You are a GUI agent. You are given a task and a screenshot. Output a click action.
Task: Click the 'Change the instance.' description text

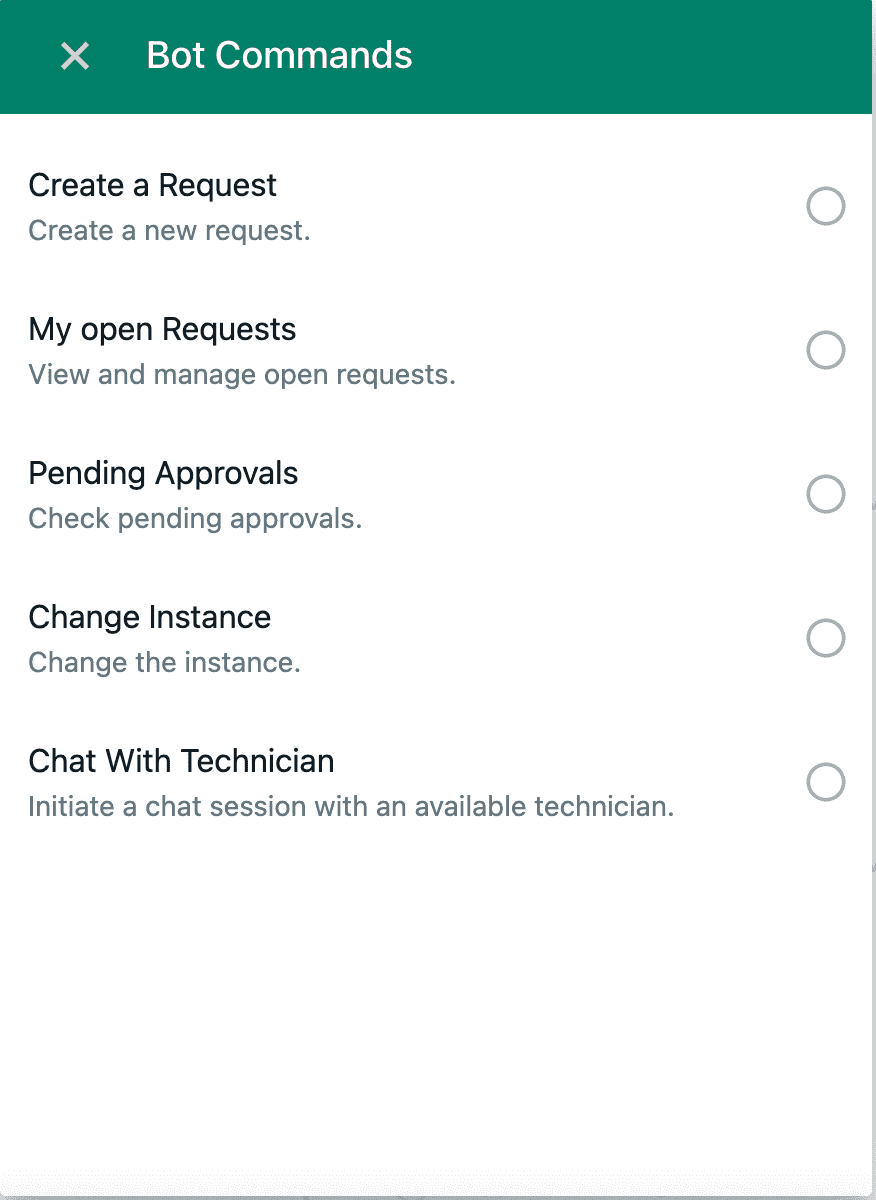coord(164,663)
